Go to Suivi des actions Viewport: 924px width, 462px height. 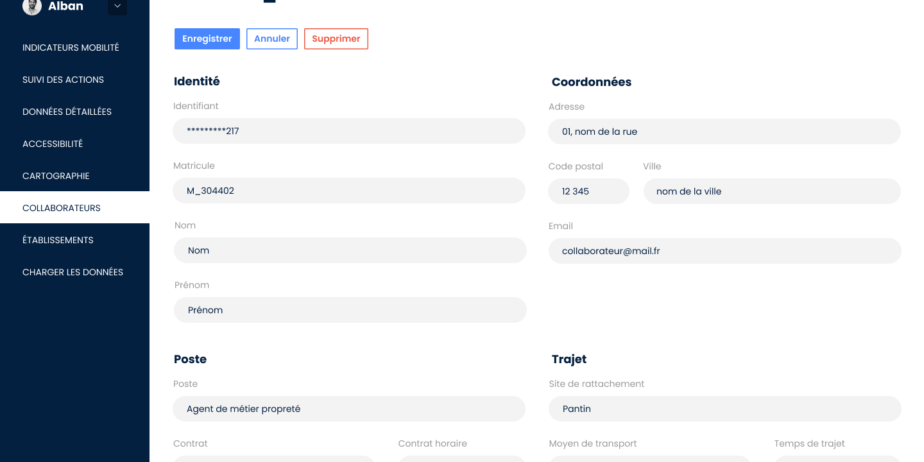(63, 80)
